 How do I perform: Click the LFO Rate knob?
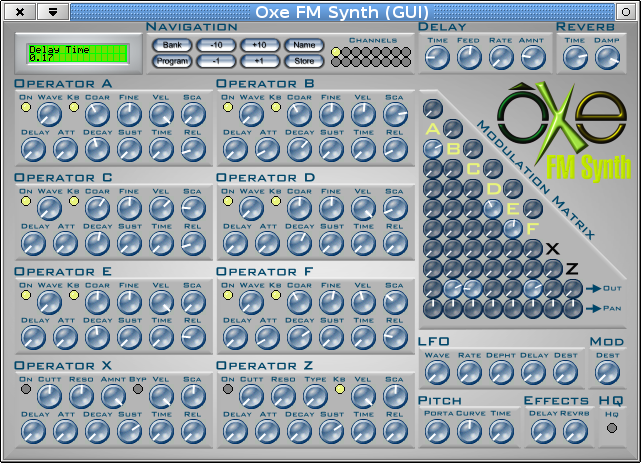469,373
